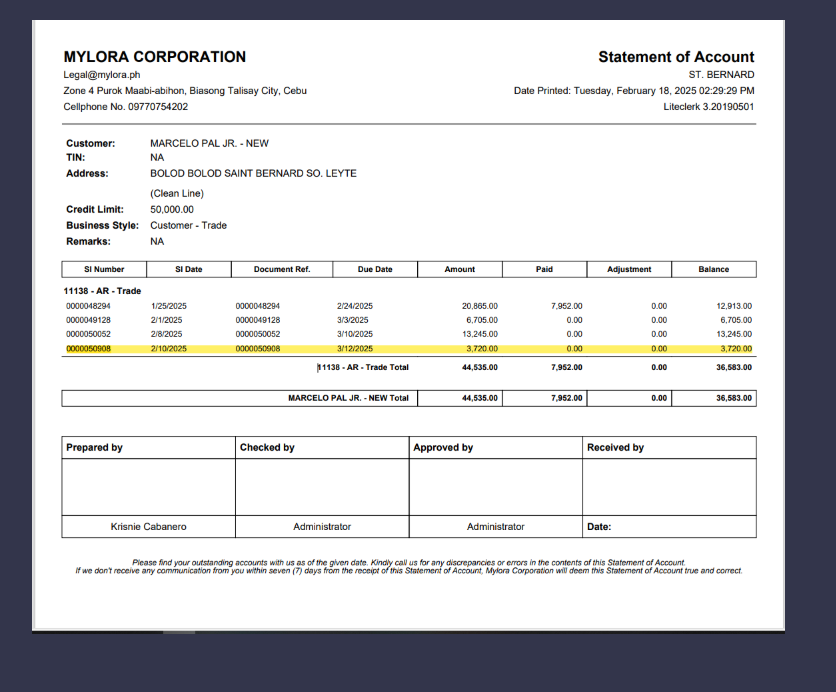Viewport: 836px width, 692px height.
Task: Click the 36,583.00 customer total balance
Action: point(734,398)
